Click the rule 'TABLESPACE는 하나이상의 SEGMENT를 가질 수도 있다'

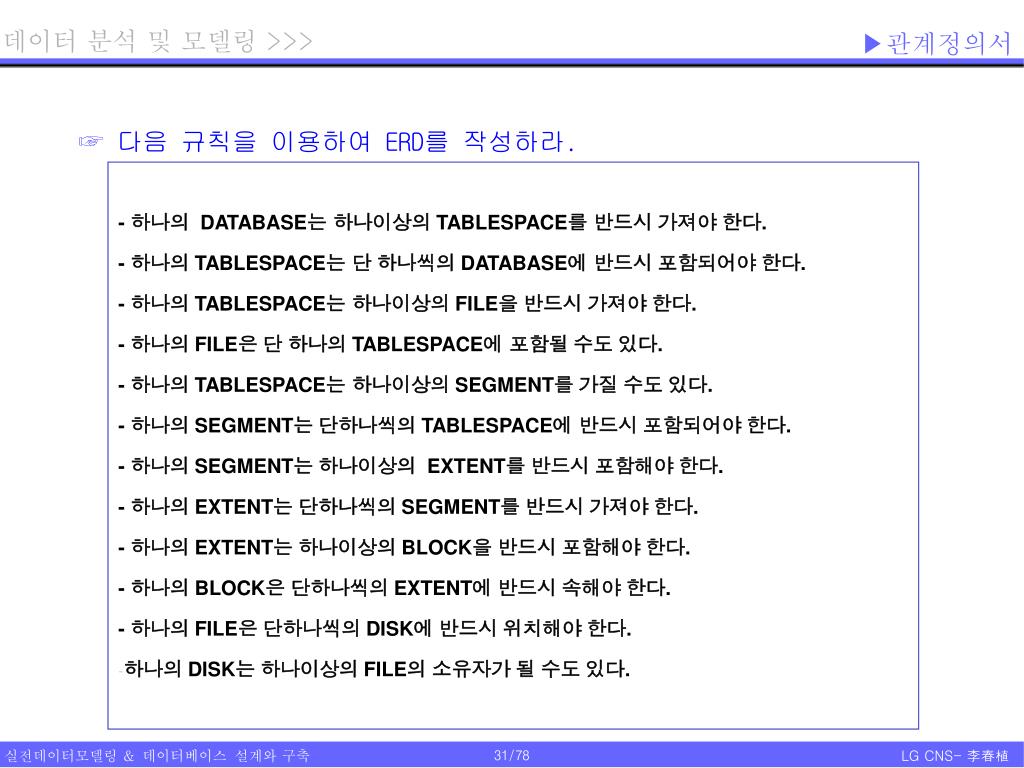tap(415, 384)
